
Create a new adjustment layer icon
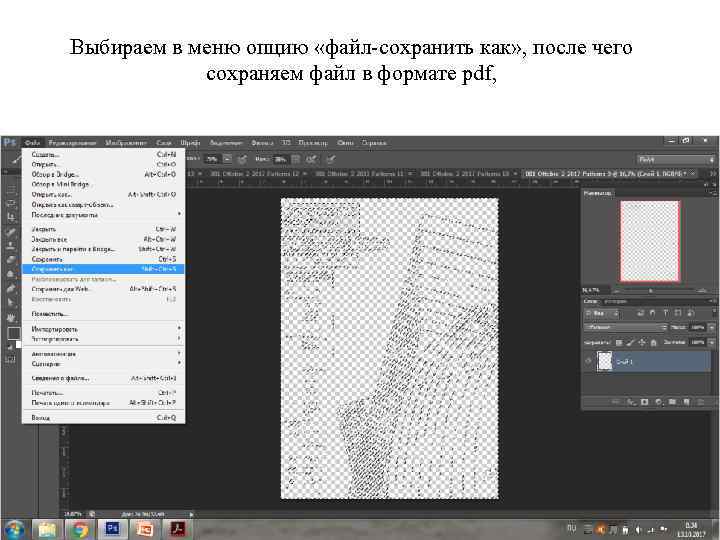click(x=658, y=402)
